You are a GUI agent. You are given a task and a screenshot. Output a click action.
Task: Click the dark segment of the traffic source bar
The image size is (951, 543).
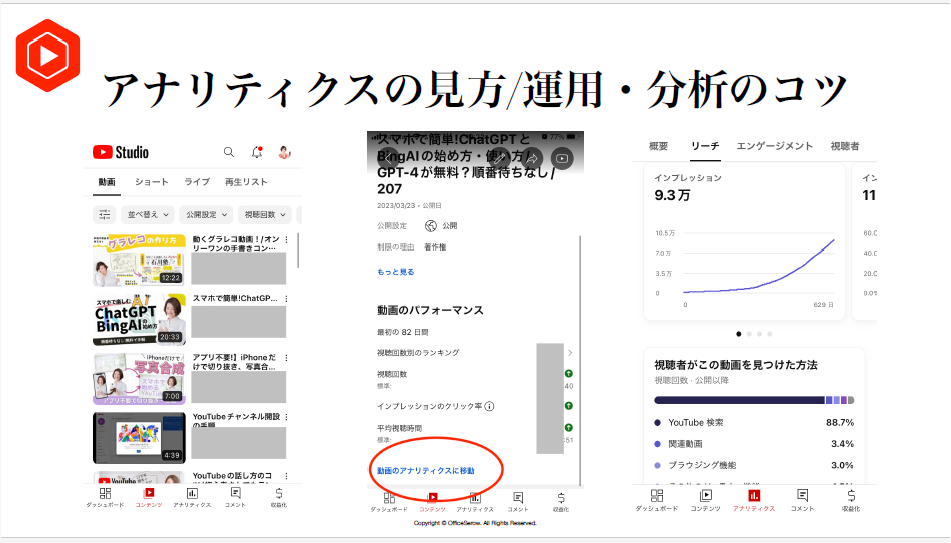tap(740, 400)
